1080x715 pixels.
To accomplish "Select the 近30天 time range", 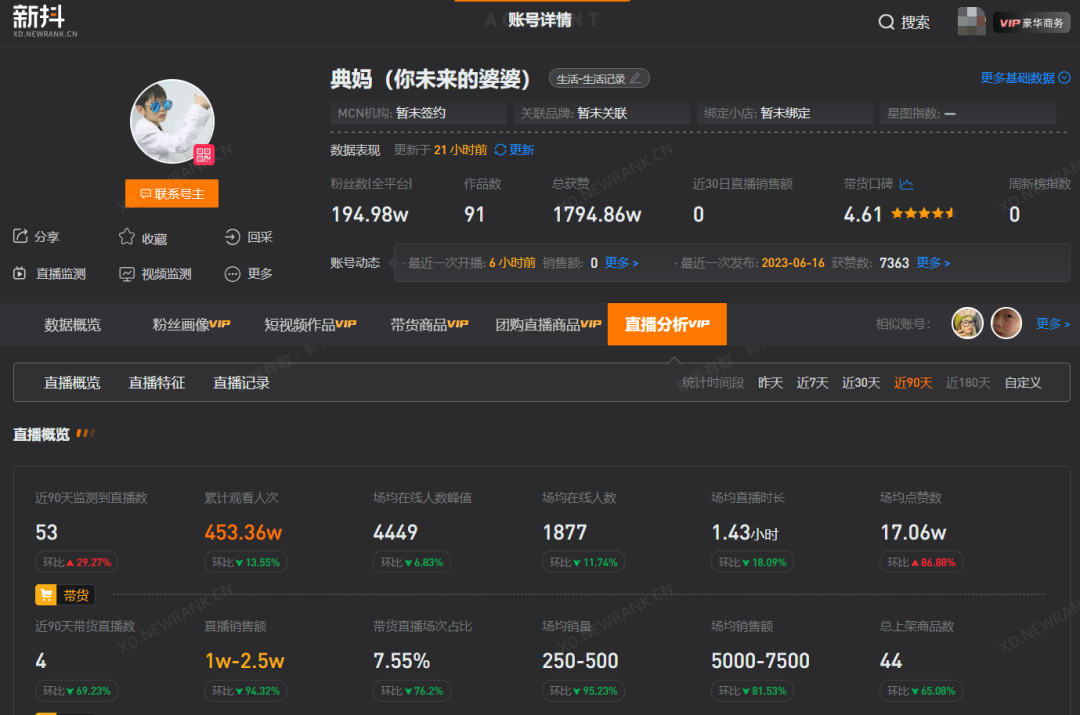I will tap(860, 383).
